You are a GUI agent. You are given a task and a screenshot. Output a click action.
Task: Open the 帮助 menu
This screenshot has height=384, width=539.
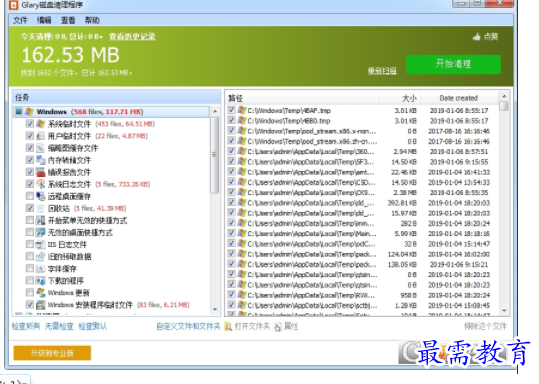[x=92, y=20]
